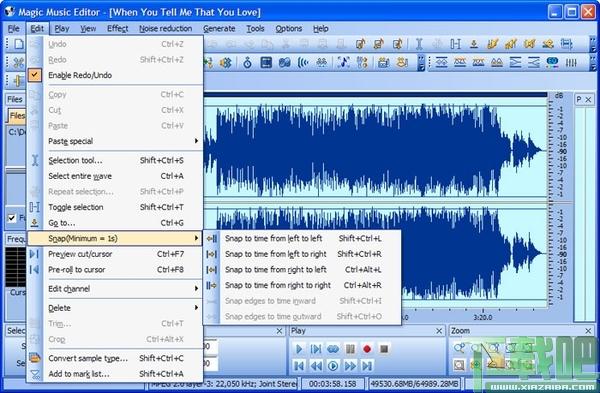Open the overflow chevron at the filter toolbar's right end
Screen dimensions: 600x393
click(593, 63)
